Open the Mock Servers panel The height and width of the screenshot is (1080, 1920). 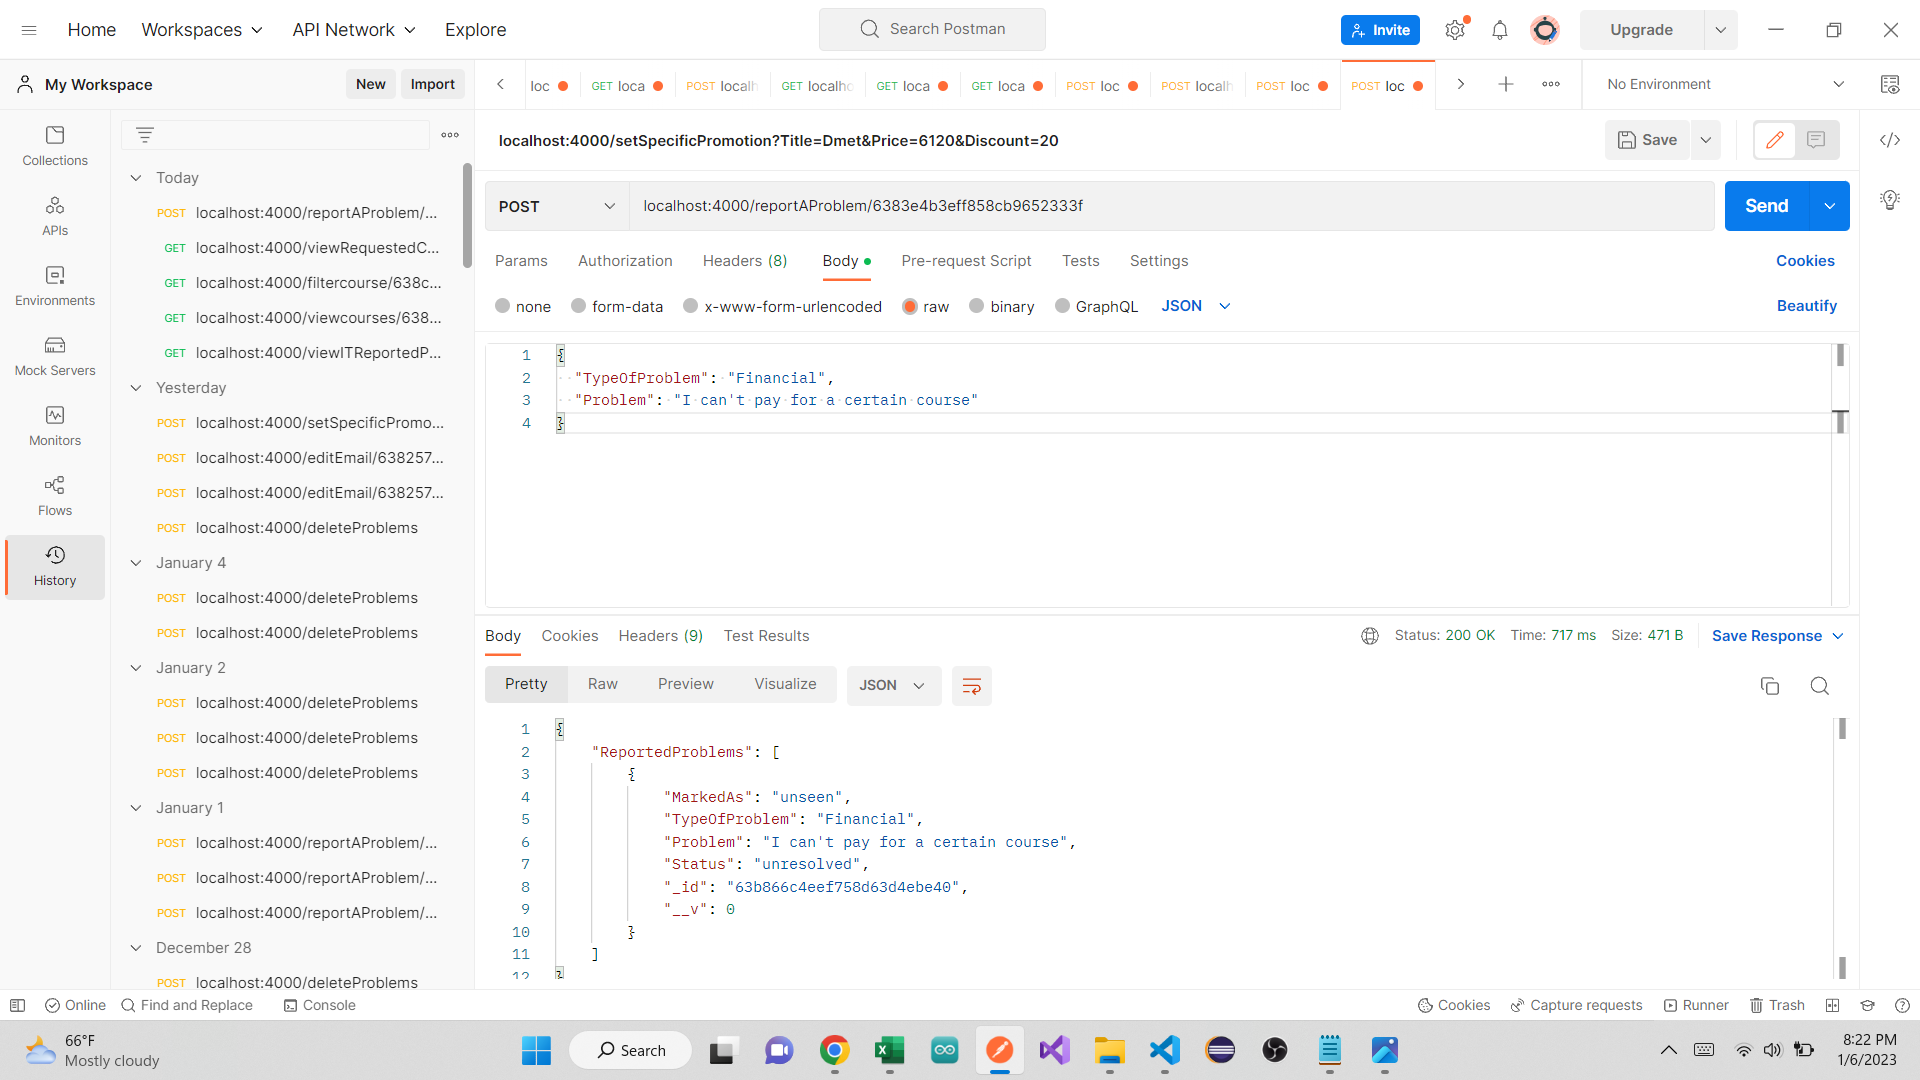(x=55, y=357)
